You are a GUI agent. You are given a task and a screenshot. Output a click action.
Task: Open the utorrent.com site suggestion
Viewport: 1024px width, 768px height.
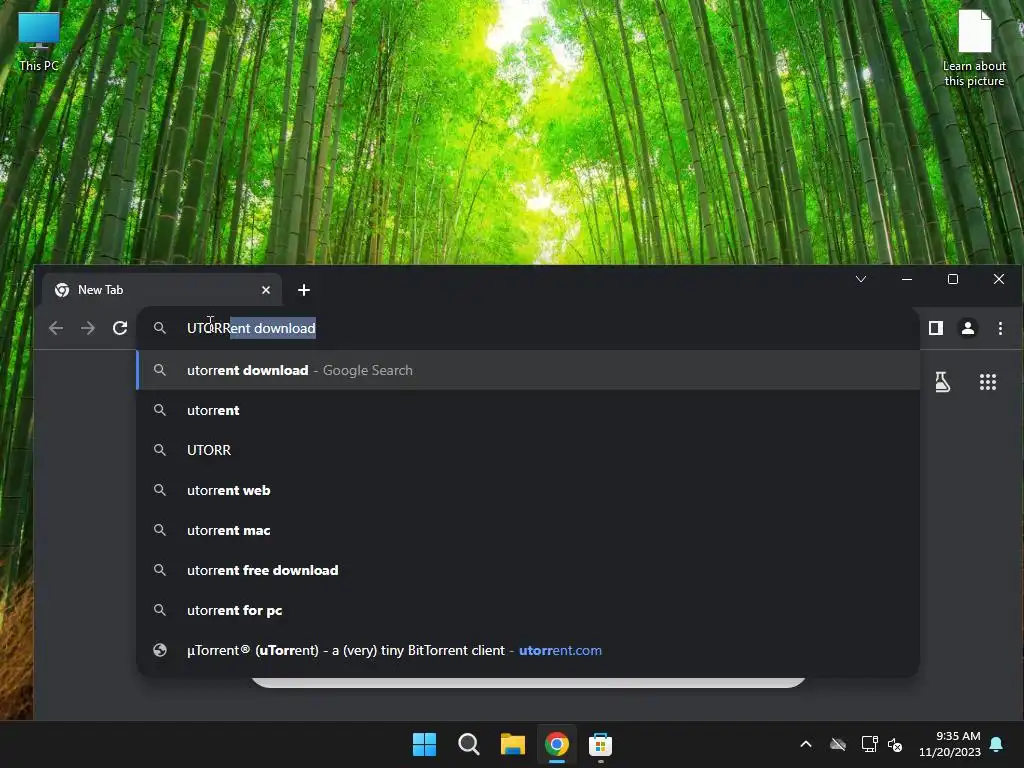[x=528, y=650]
